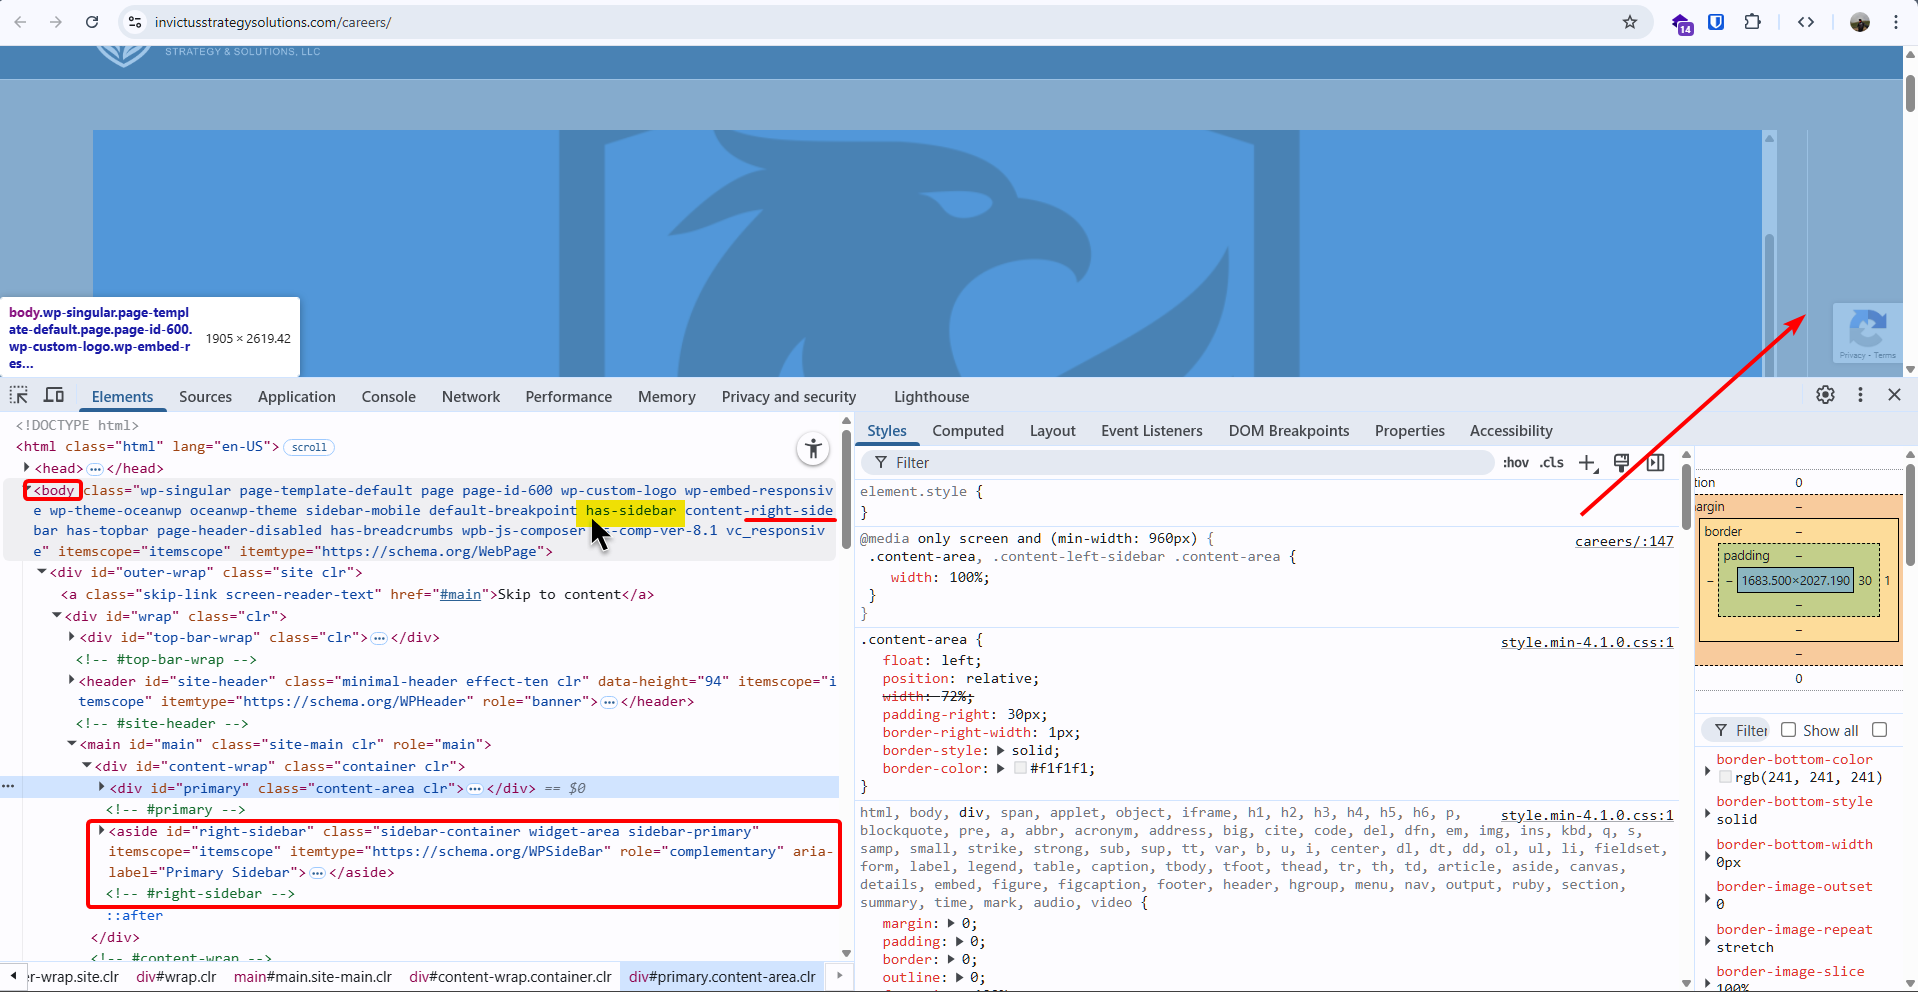The height and width of the screenshot is (992, 1918).
Task: Go back with the browser back arrow
Action: (20, 22)
